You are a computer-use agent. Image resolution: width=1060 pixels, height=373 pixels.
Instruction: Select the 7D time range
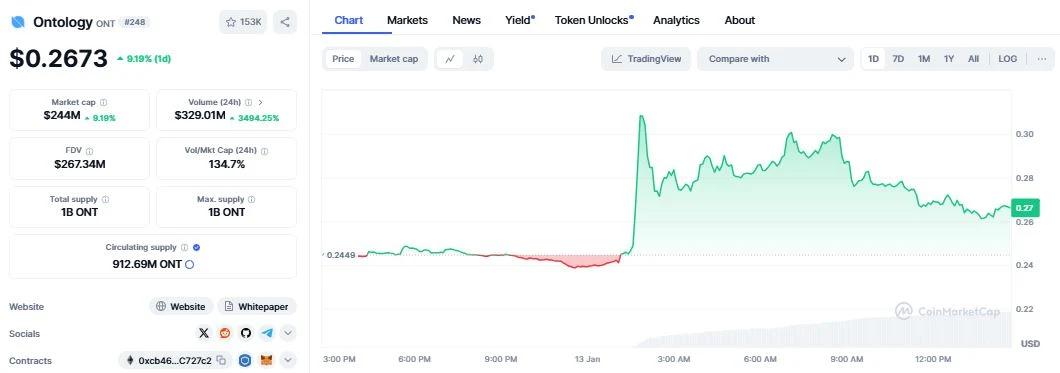[898, 59]
